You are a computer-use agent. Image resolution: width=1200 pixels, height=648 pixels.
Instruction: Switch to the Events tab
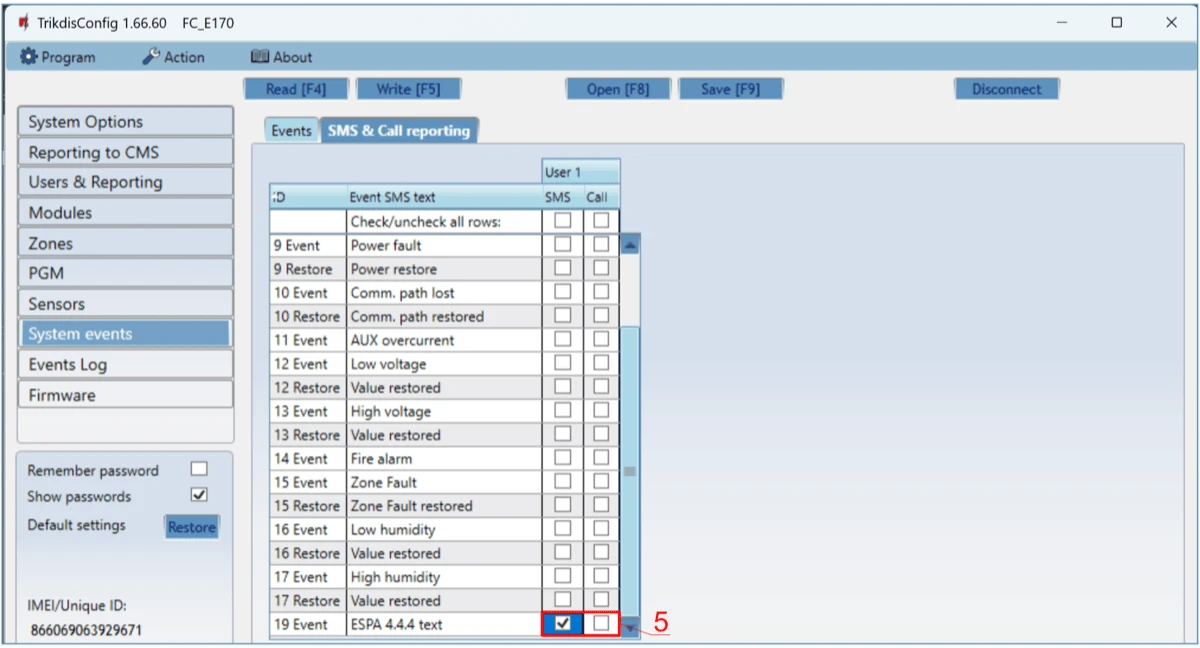[291, 130]
